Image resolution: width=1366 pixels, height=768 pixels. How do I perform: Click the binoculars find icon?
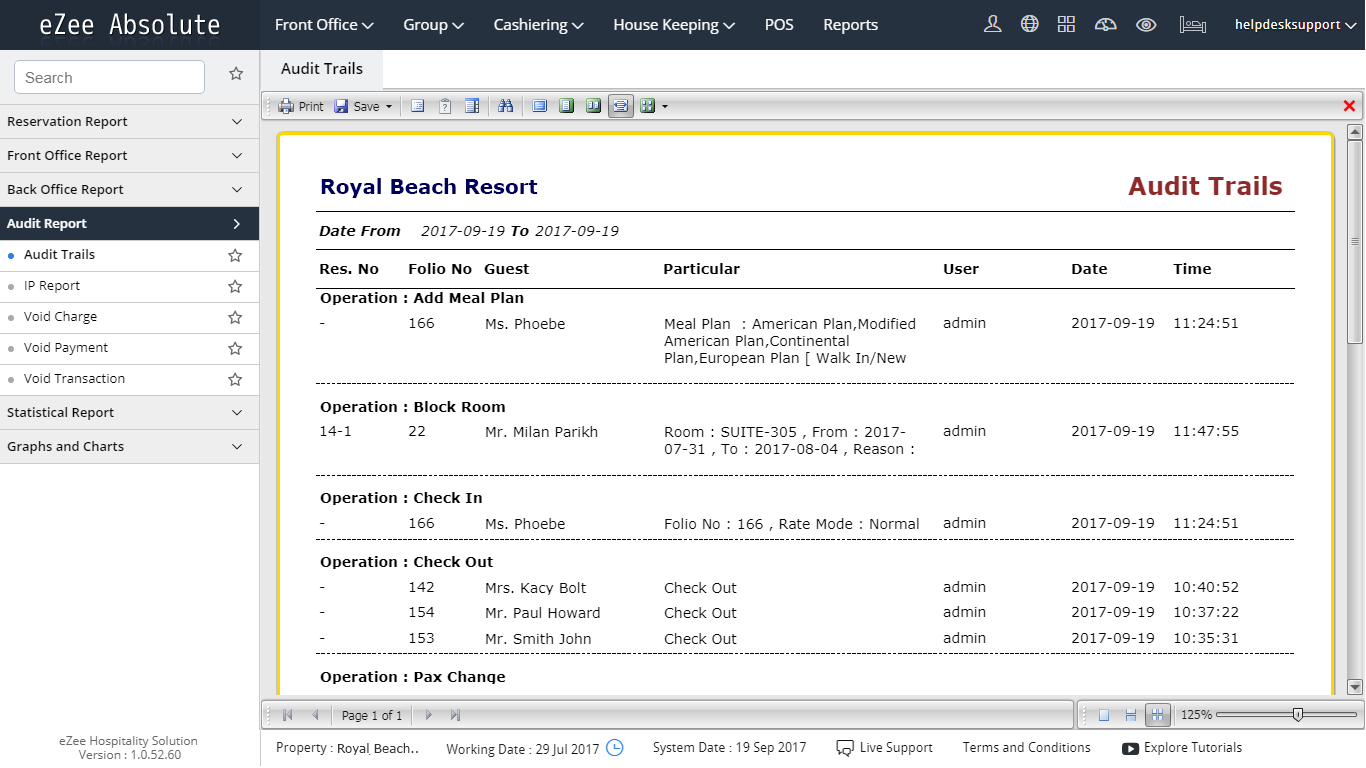pos(505,106)
